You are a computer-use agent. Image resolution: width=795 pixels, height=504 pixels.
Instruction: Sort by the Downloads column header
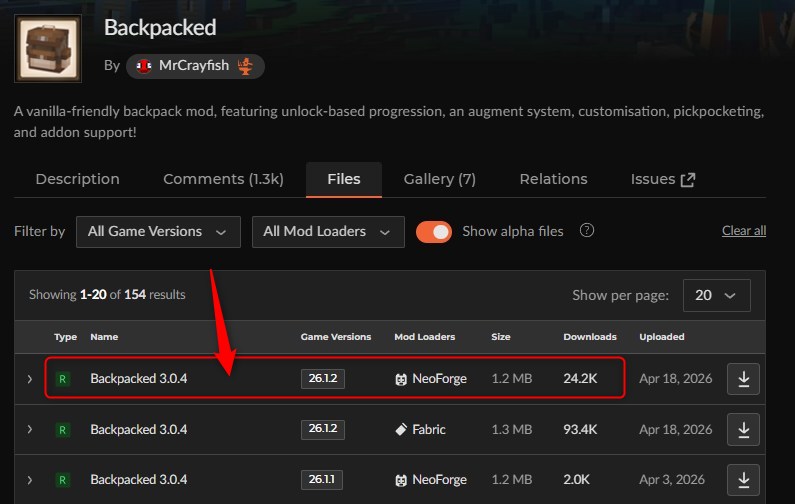[x=590, y=337]
